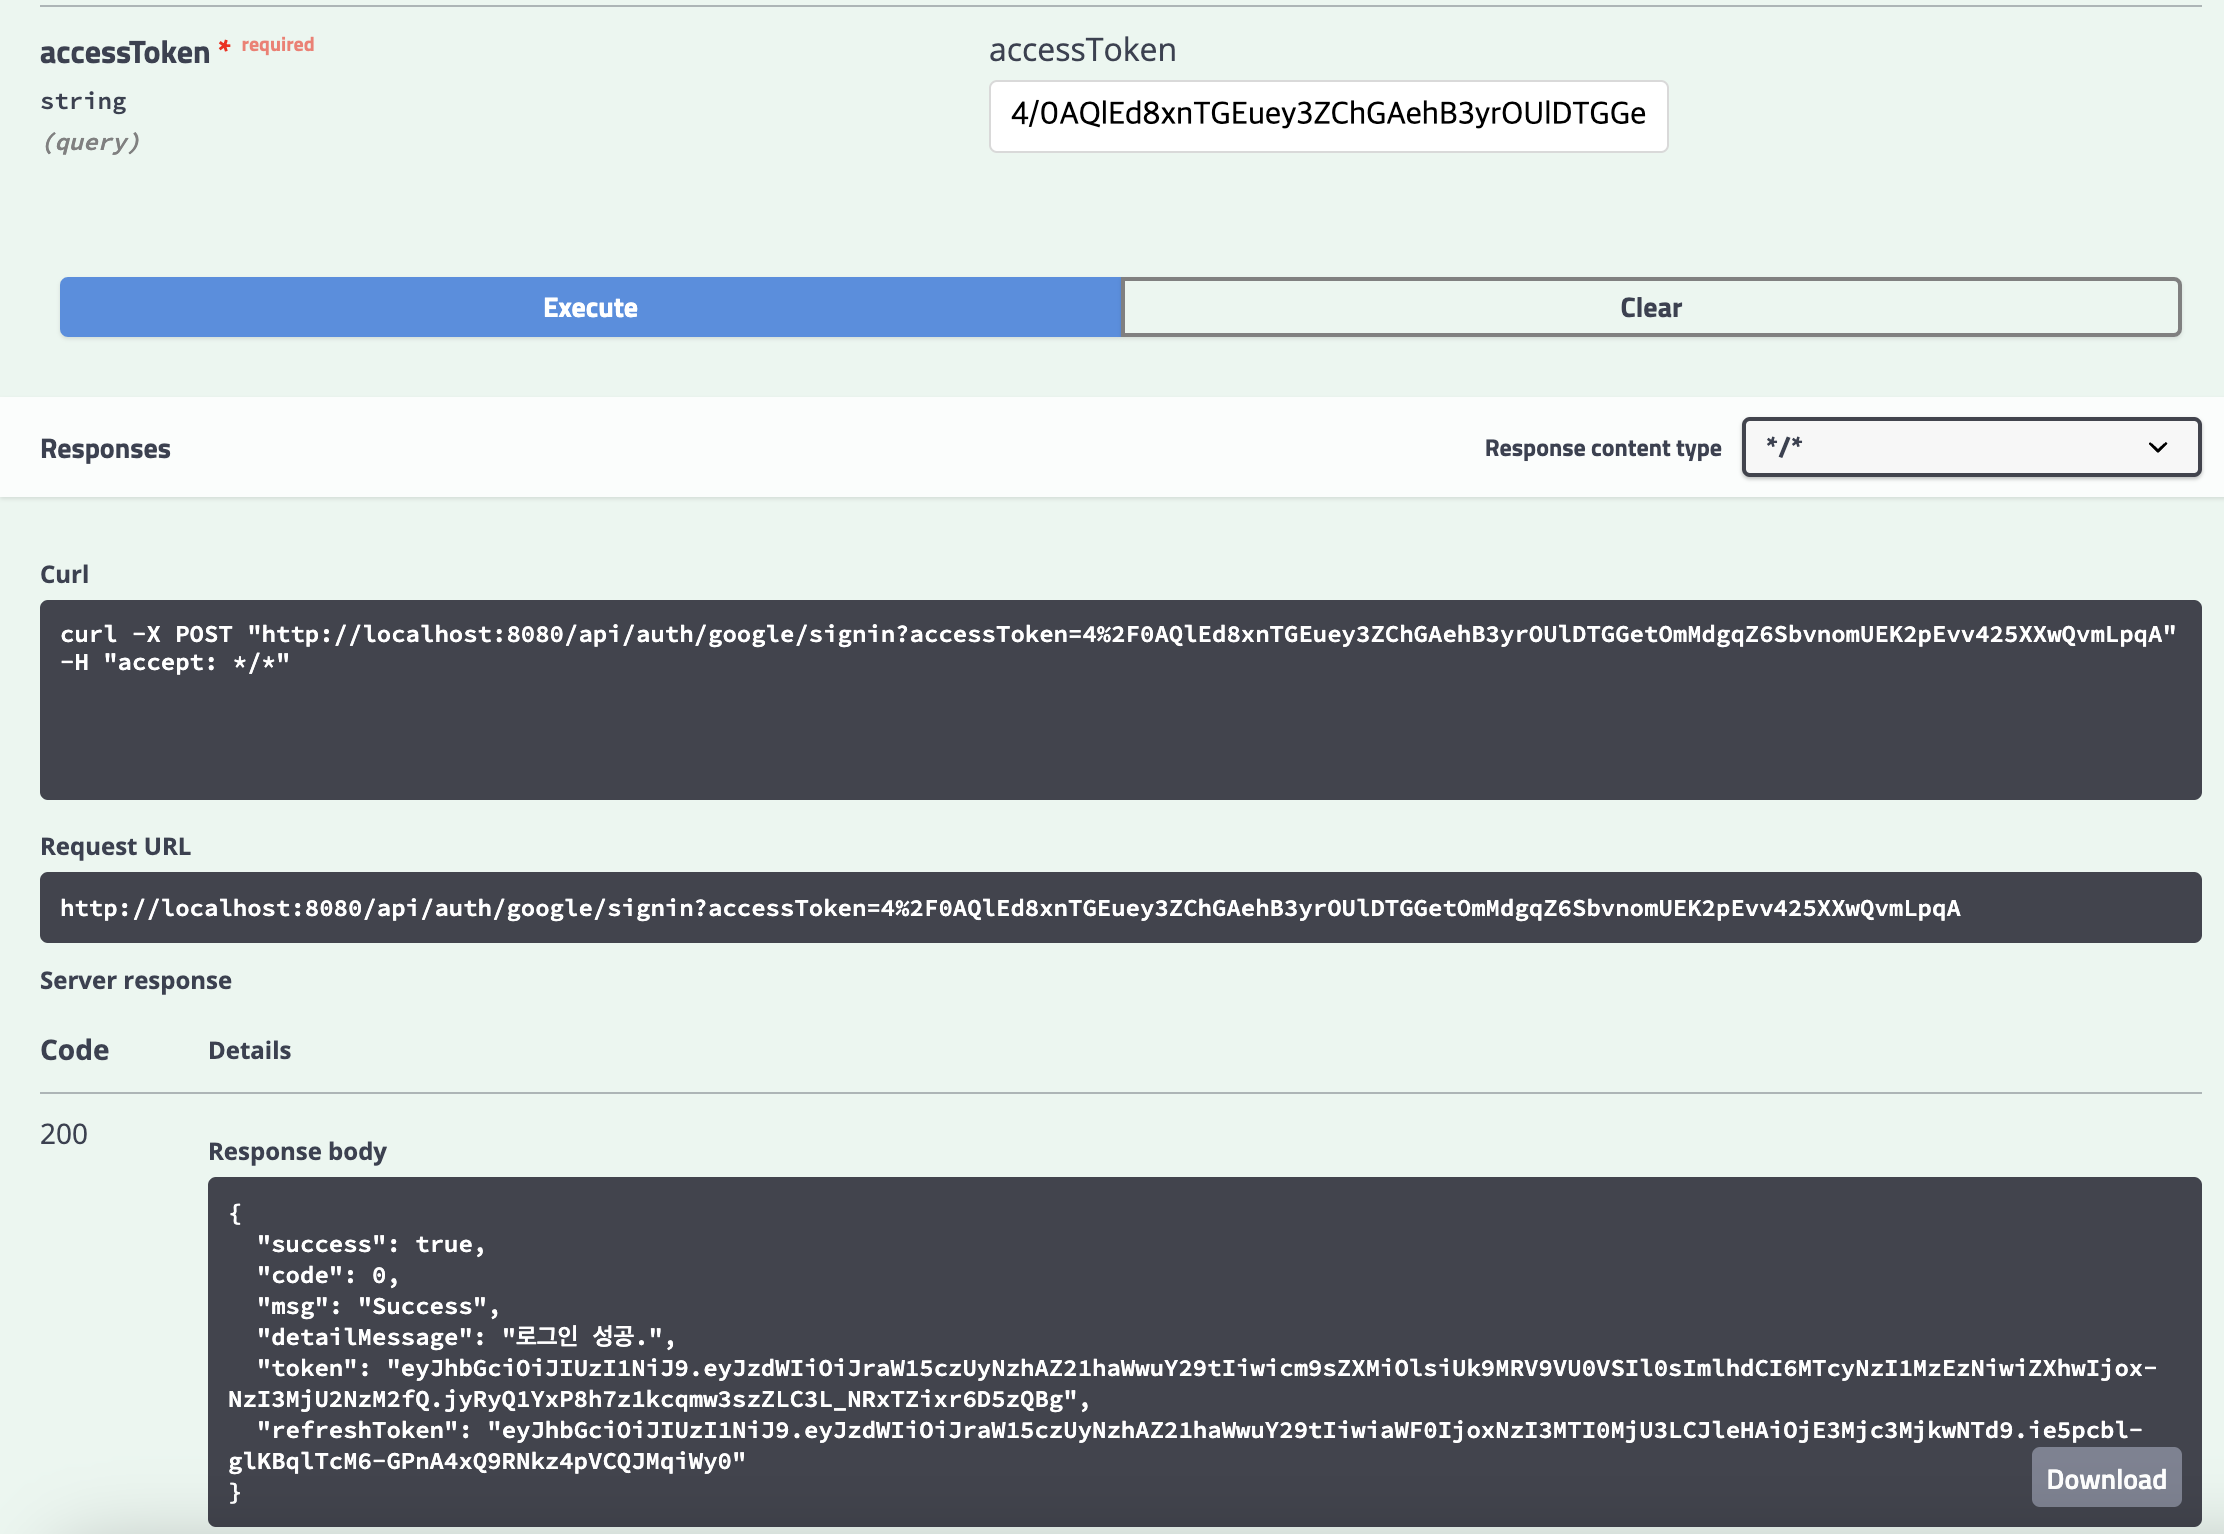The image size is (2224, 1534).
Task: Click the 200 status code
Action: click(64, 1134)
